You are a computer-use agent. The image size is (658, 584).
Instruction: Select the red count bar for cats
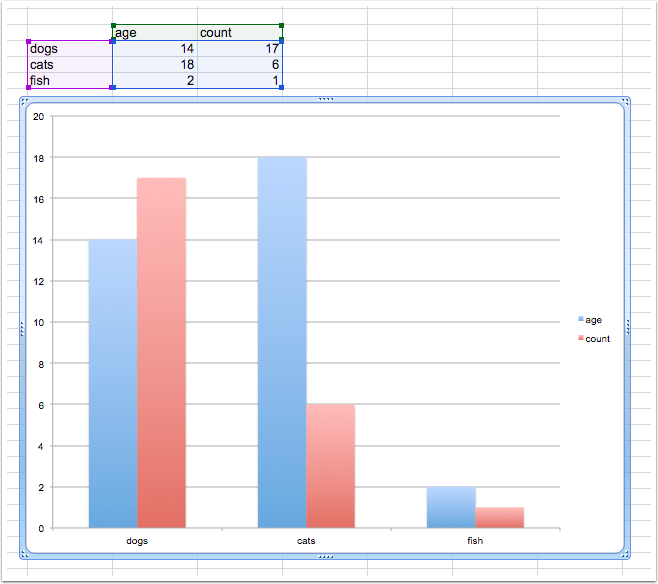(x=330, y=465)
